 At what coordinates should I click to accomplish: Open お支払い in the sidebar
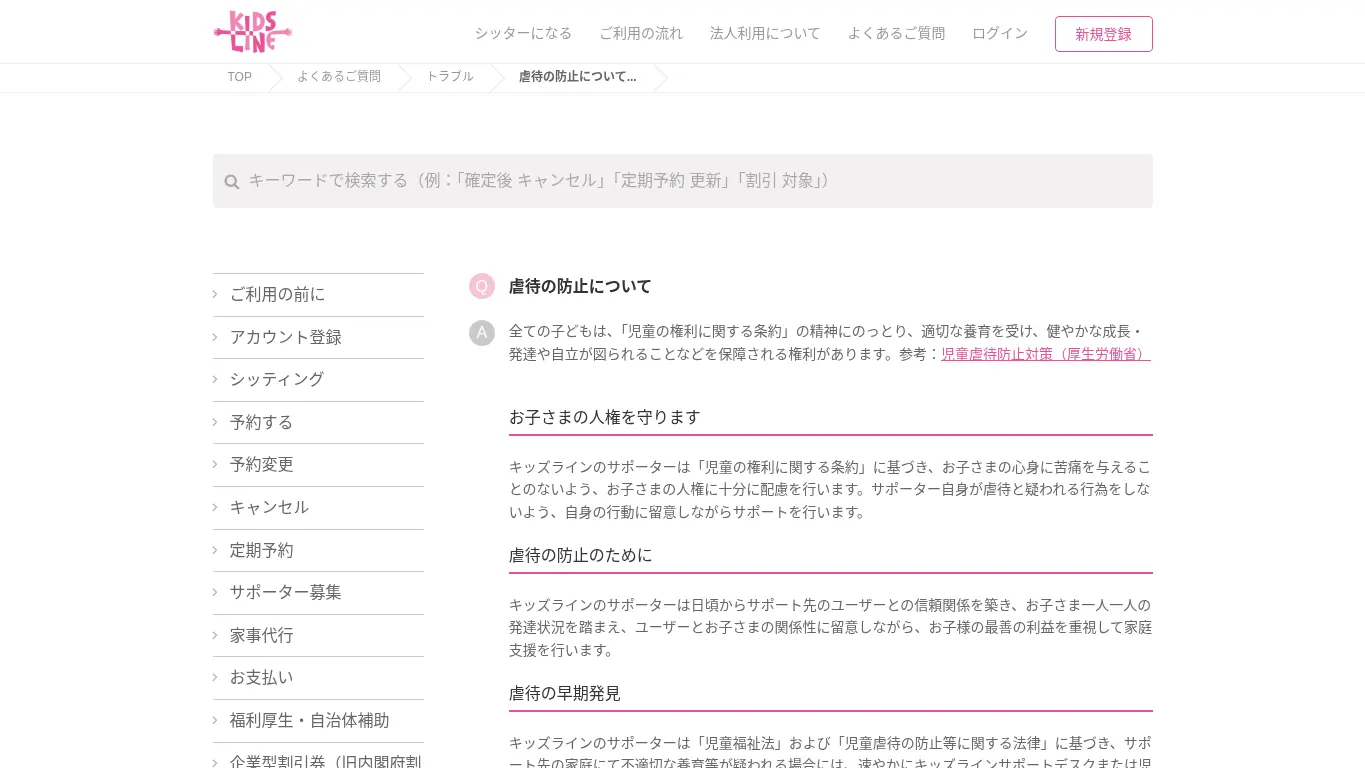(318, 678)
